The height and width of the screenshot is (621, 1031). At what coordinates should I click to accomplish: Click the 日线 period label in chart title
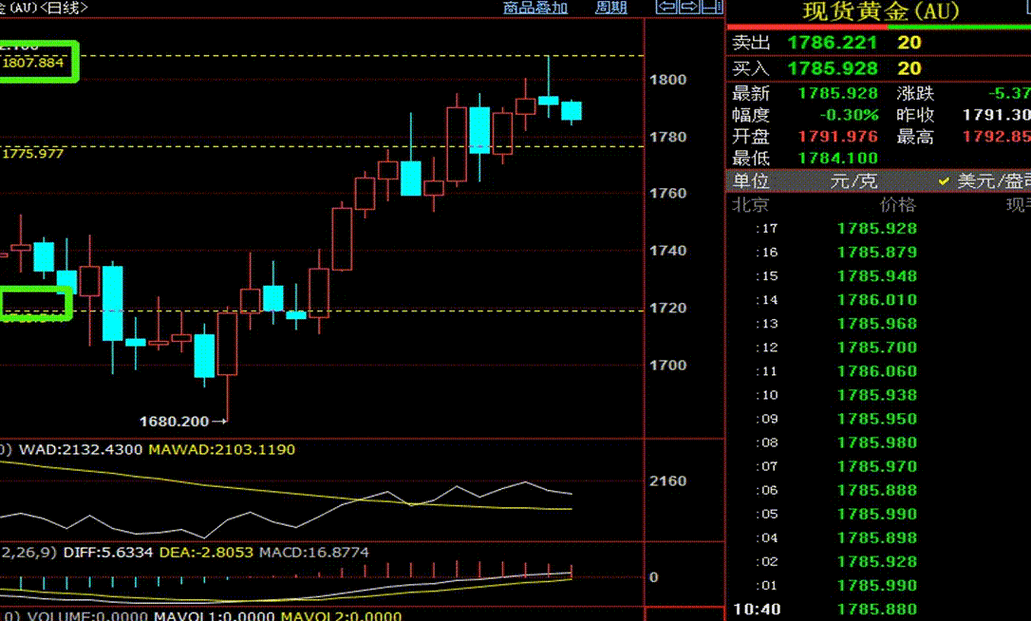[x=68, y=7]
